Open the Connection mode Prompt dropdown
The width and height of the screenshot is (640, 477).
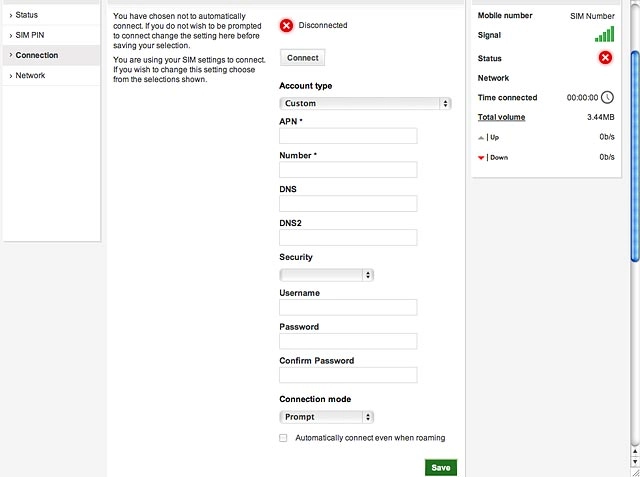(x=327, y=417)
